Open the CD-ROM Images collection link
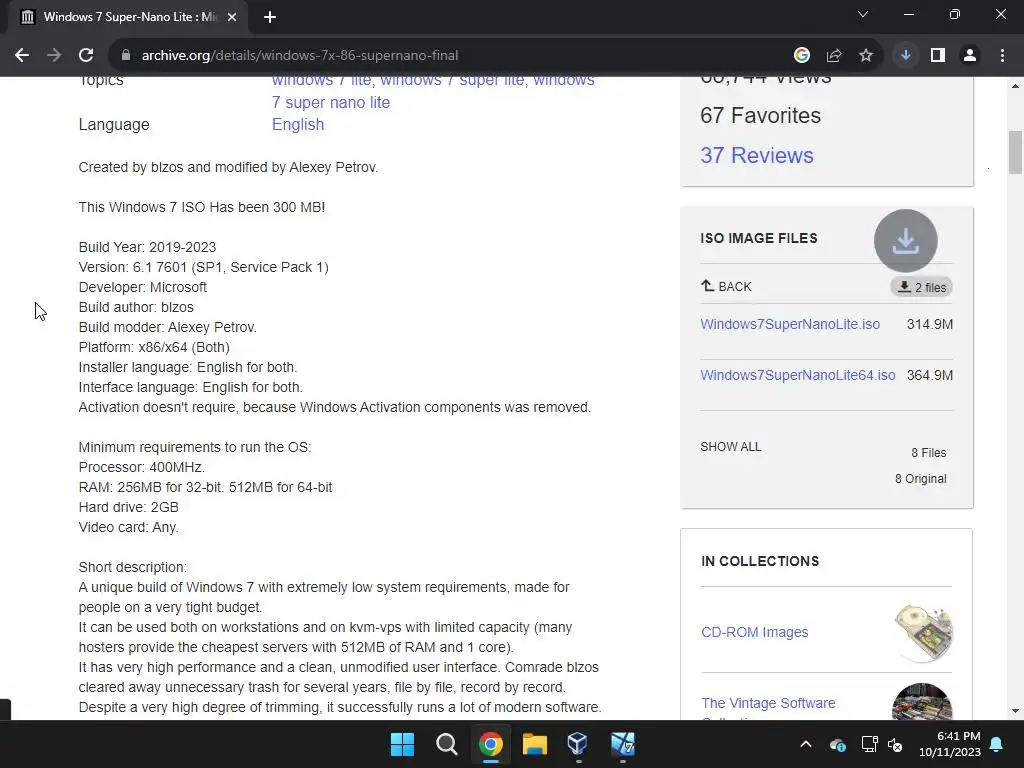 coord(754,632)
